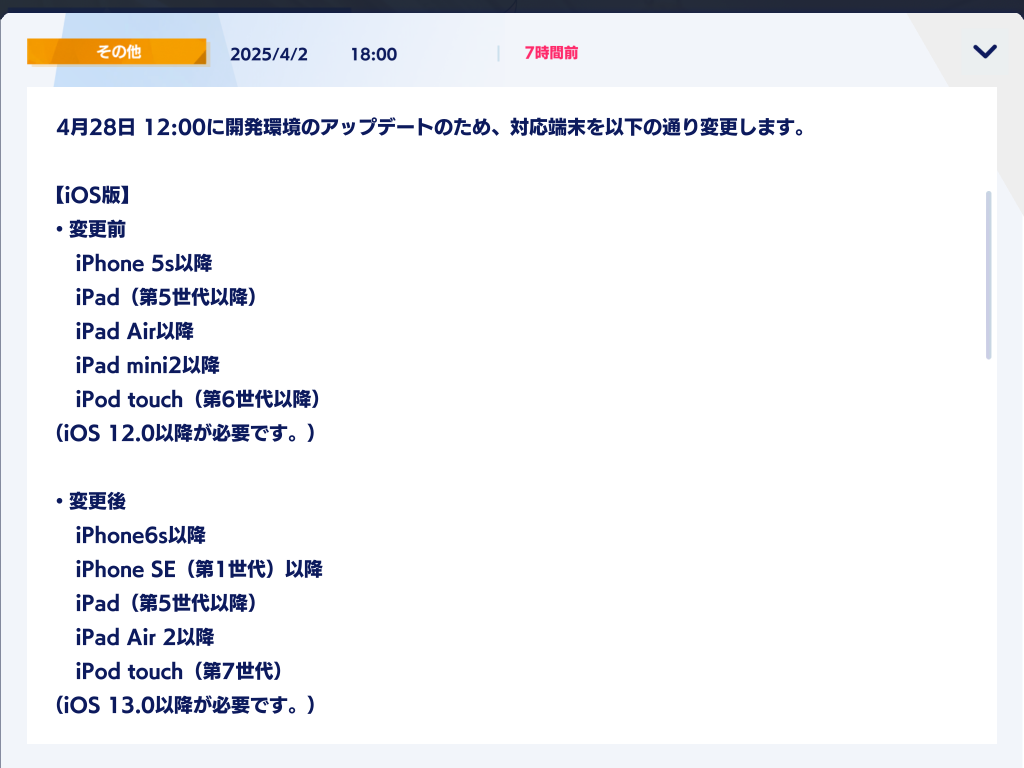
Task: Click iPod touch（第6世代以降） line
Action: click(198, 399)
